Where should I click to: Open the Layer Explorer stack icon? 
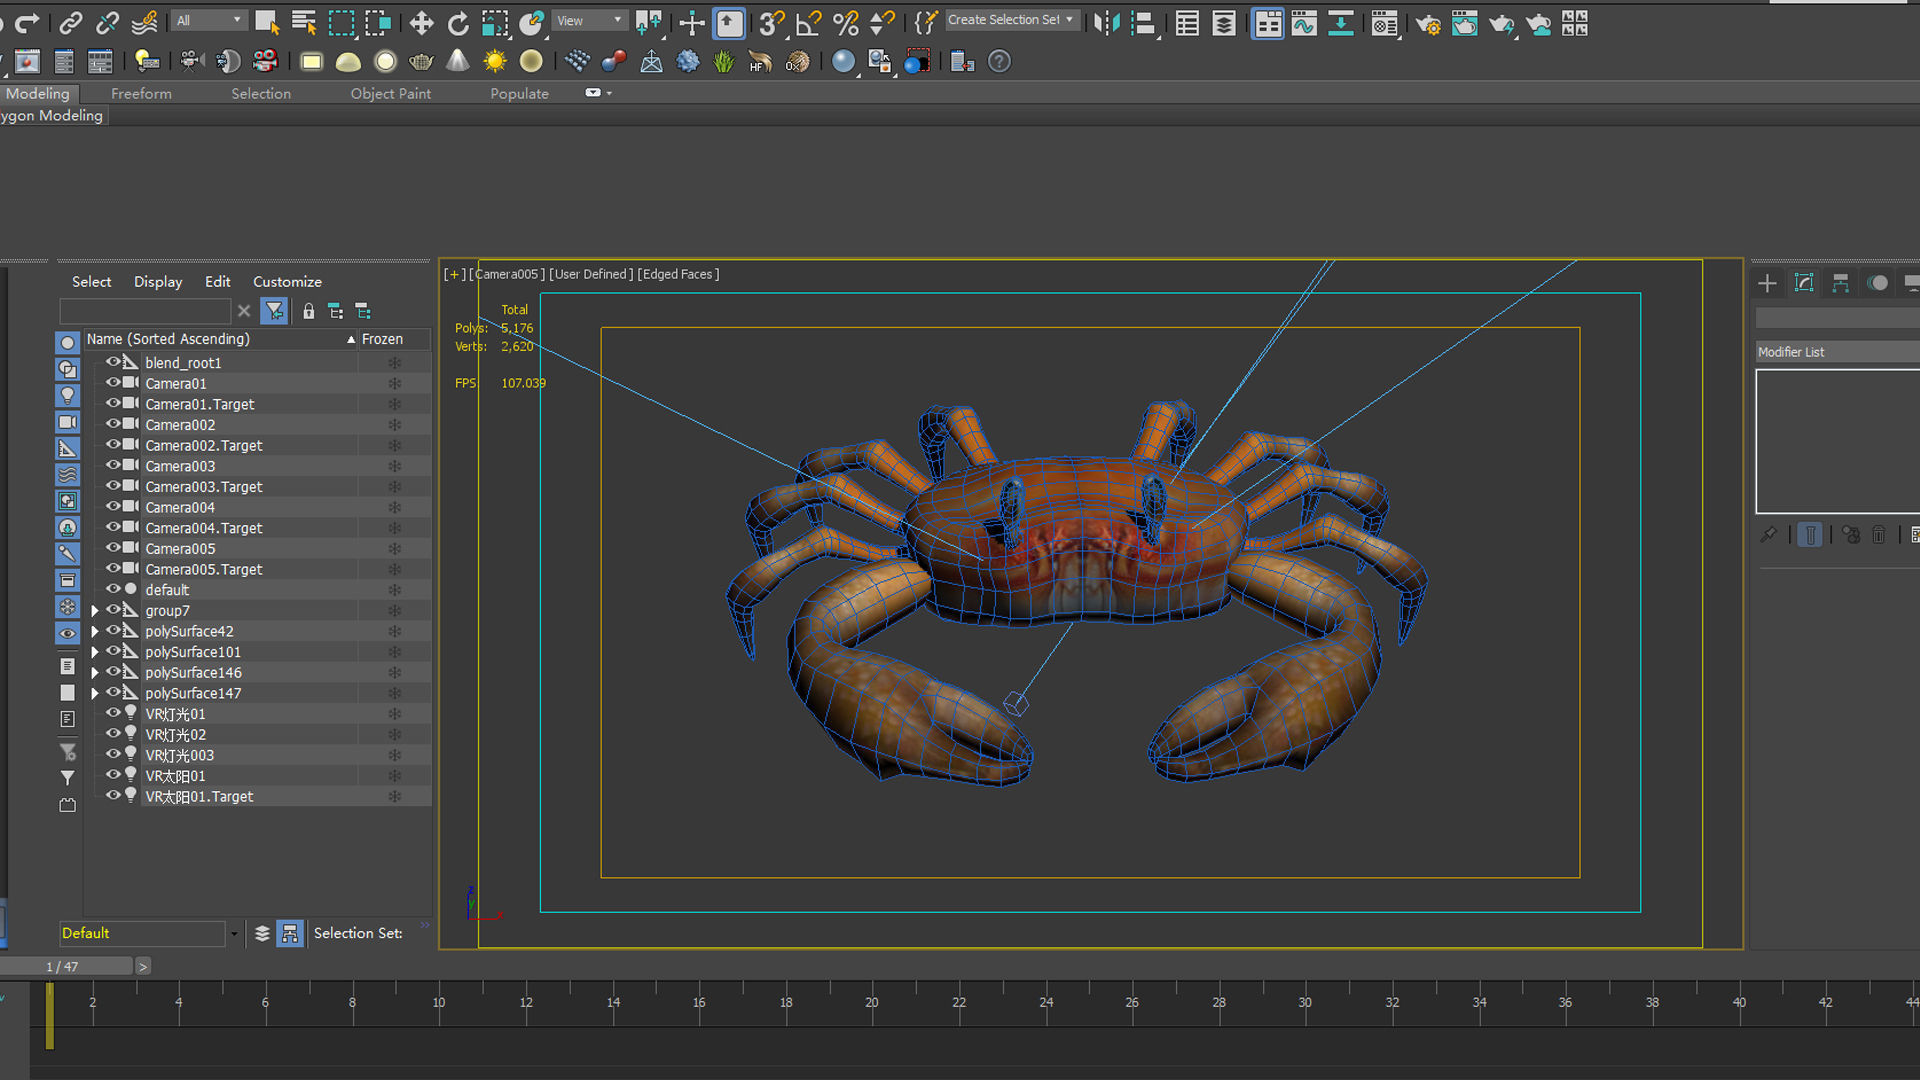pyautogui.click(x=1224, y=24)
